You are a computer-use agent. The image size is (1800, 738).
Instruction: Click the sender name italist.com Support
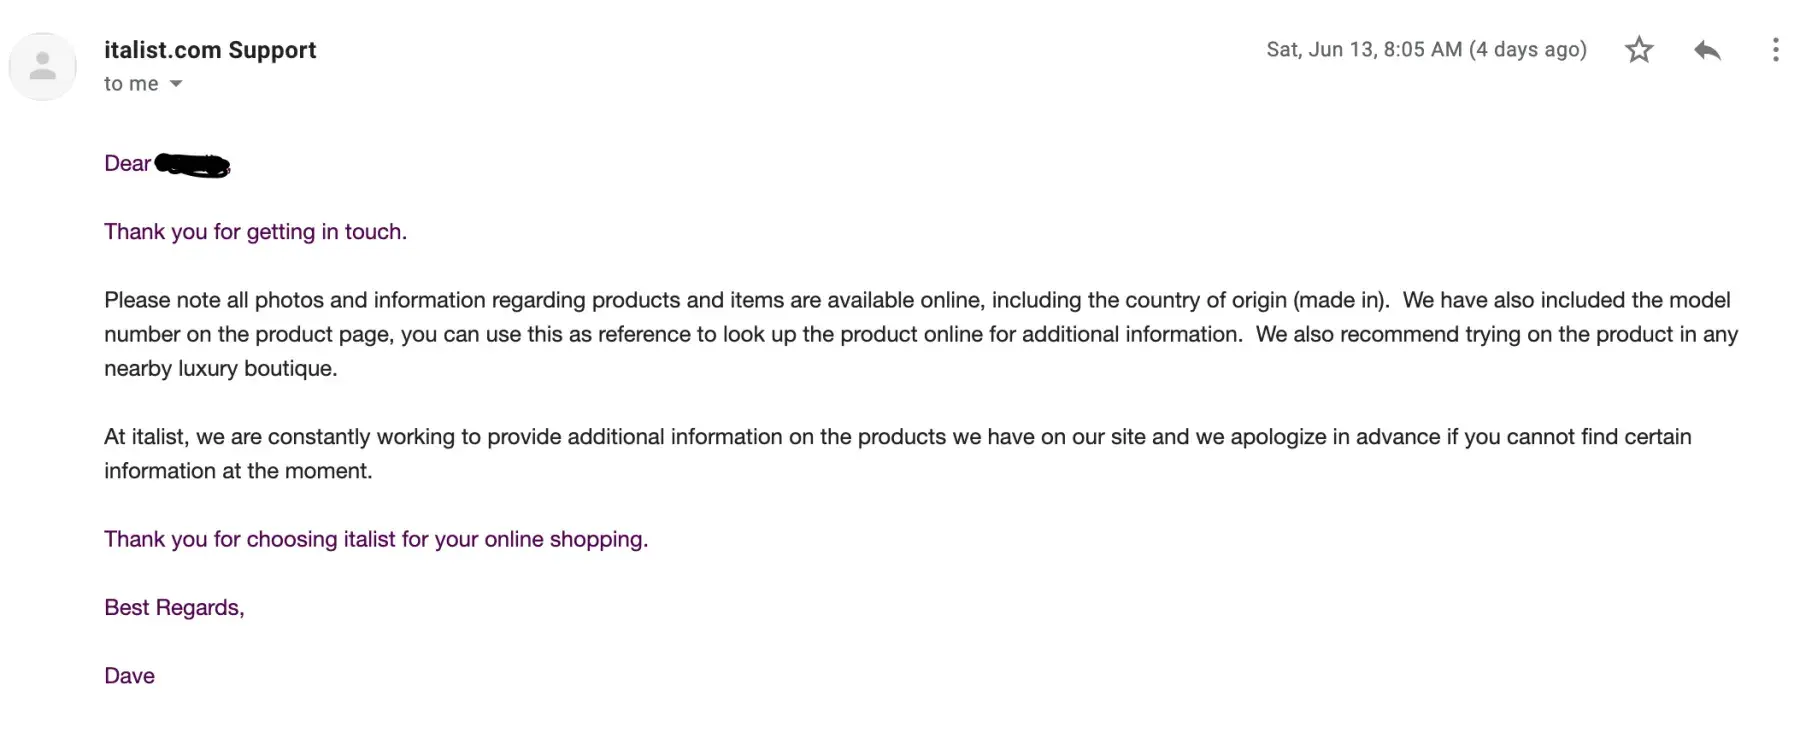point(210,50)
